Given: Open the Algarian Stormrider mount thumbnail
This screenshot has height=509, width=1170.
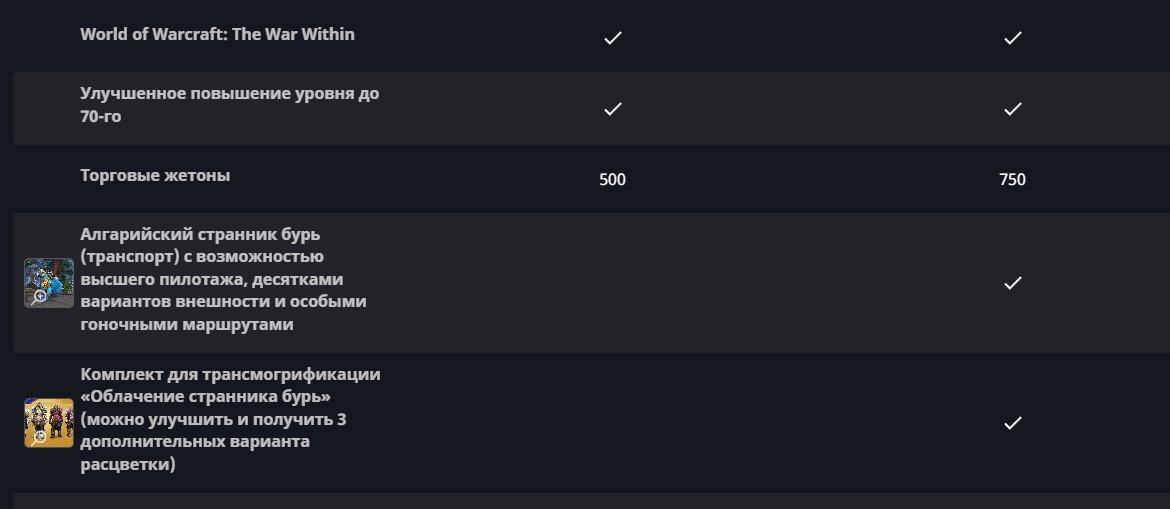Looking at the screenshot, I should (49, 282).
